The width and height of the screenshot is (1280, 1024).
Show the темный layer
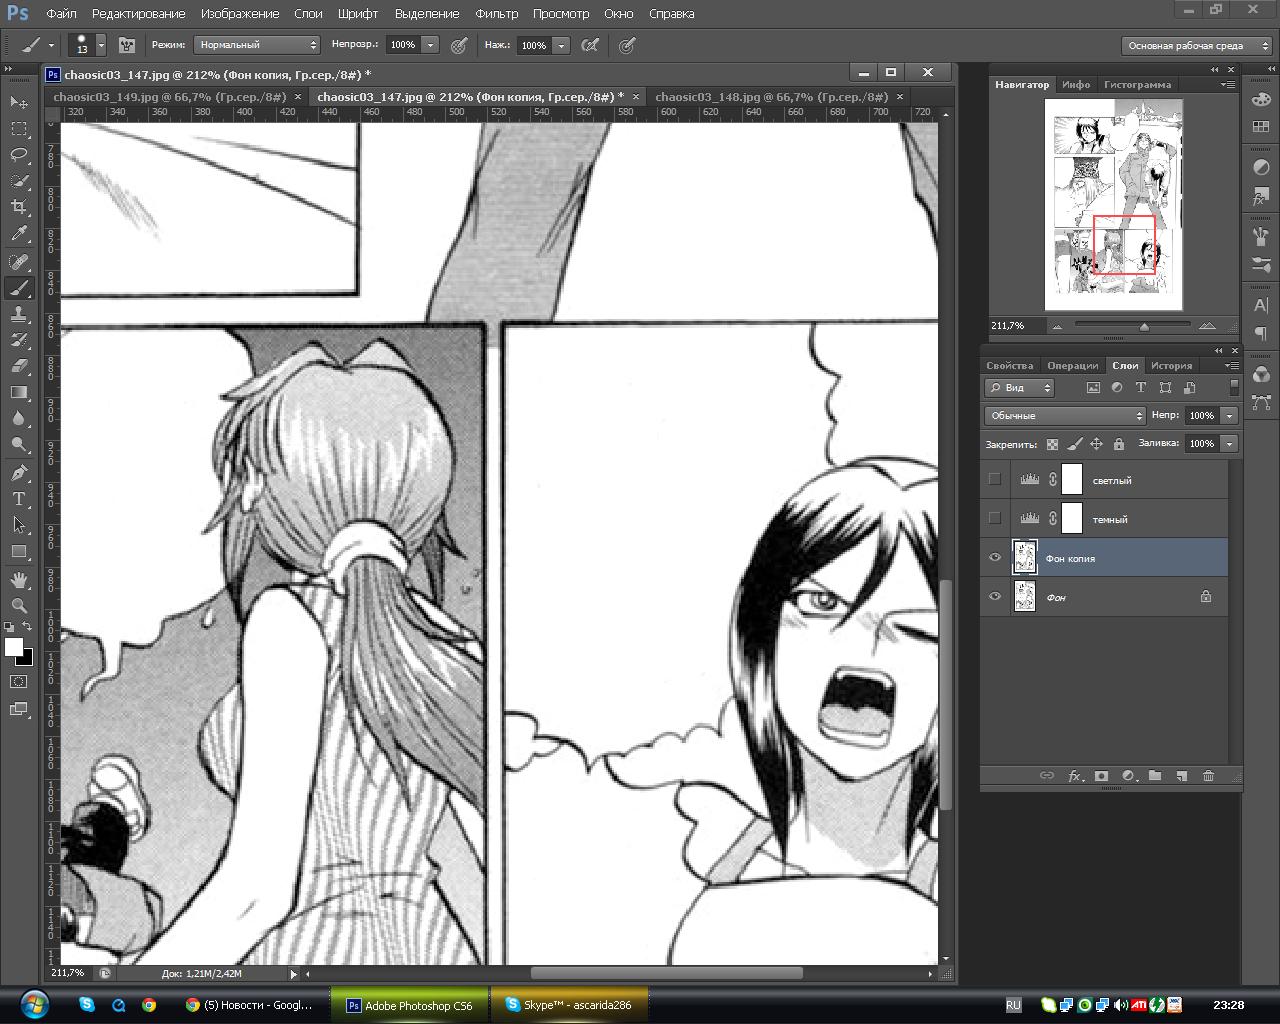pyautogui.click(x=994, y=518)
